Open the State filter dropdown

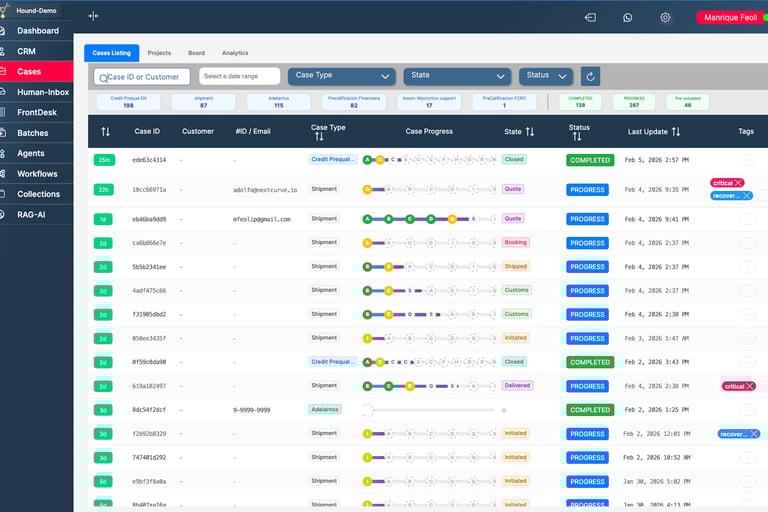click(457, 76)
